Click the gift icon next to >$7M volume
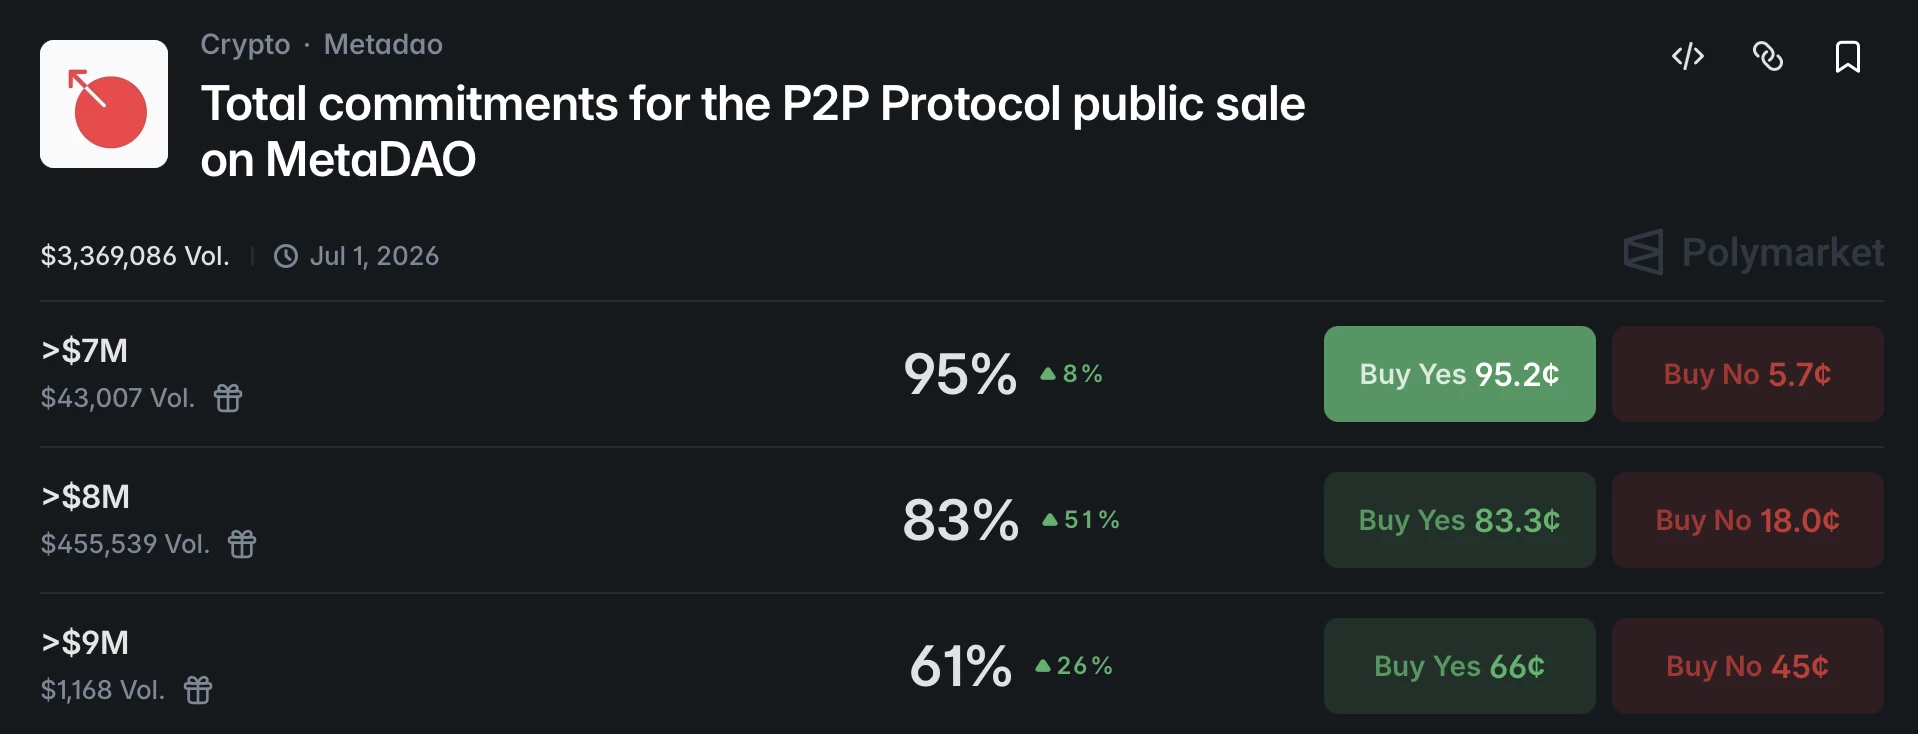The width and height of the screenshot is (1918, 734). click(x=228, y=399)
